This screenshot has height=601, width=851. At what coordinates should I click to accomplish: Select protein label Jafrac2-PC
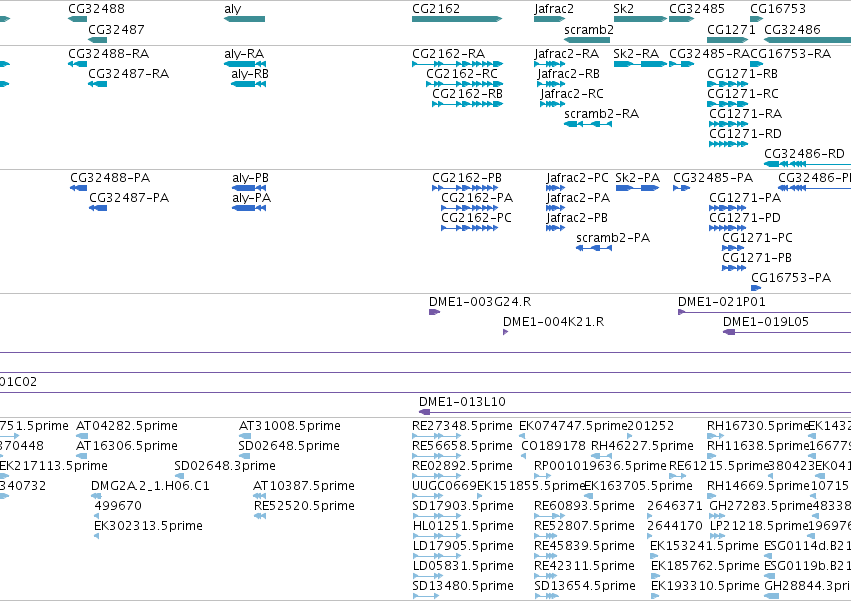pos(577,178)
